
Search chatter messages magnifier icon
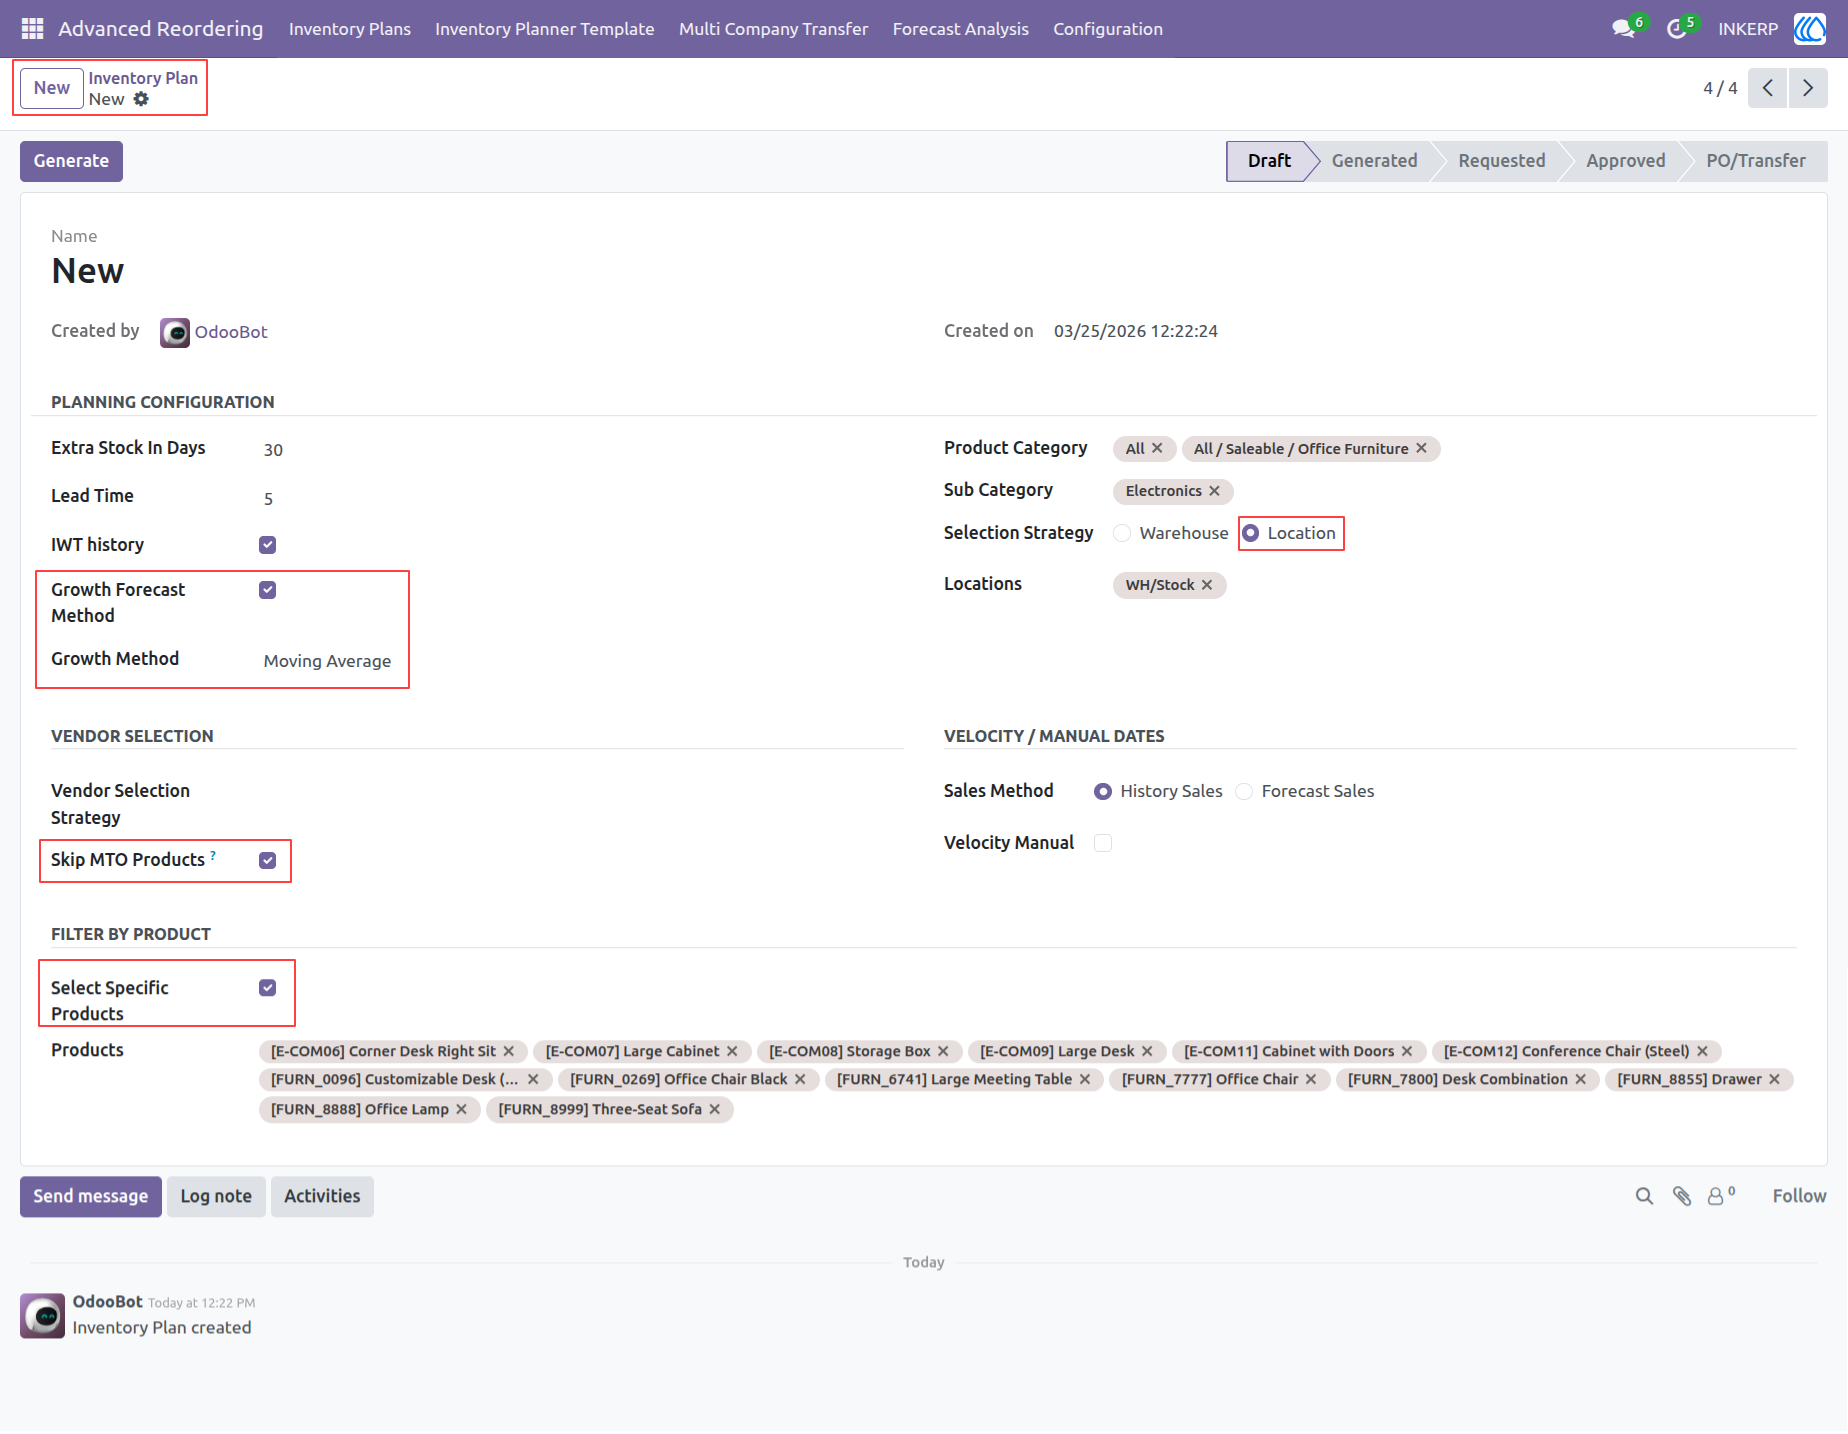point(1644,1196)
